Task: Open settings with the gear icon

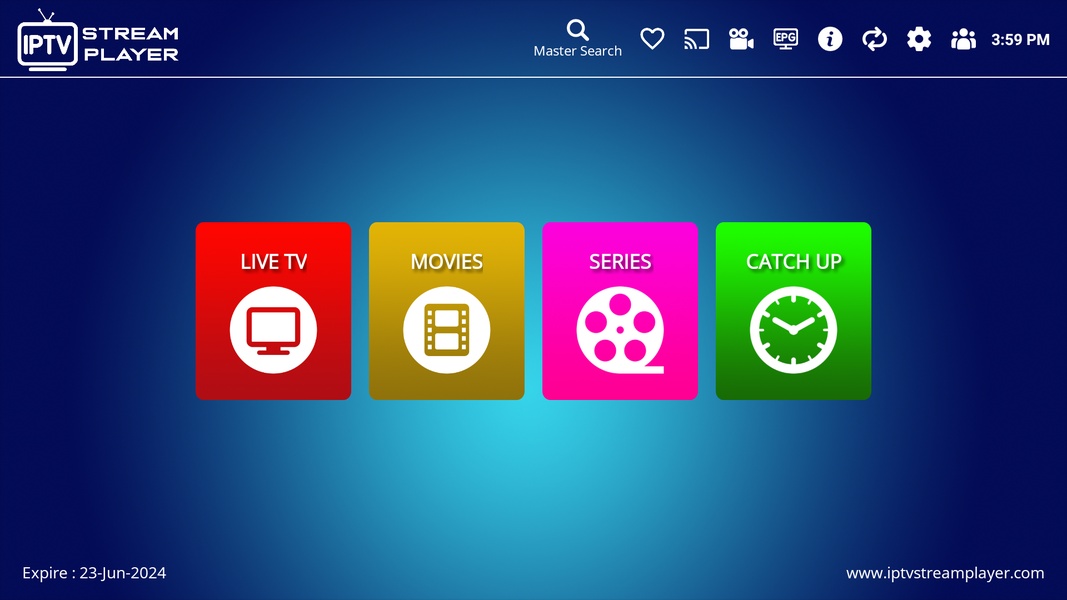Action: click(x=919, y=39)
